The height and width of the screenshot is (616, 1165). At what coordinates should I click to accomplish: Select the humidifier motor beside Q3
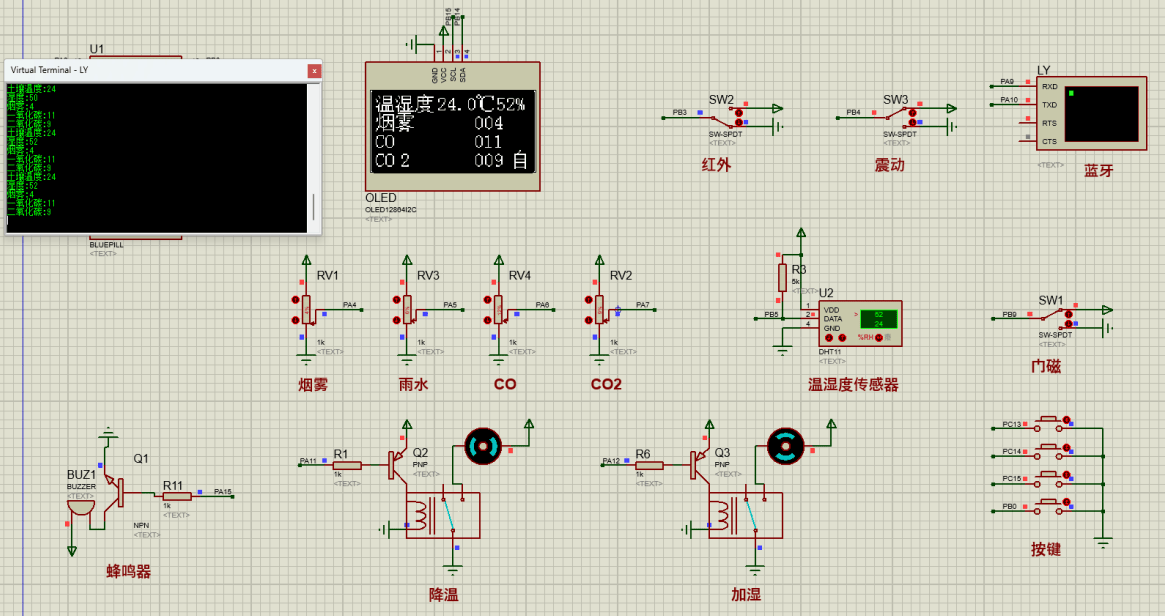pyautogui.click(x=785, y=445)
